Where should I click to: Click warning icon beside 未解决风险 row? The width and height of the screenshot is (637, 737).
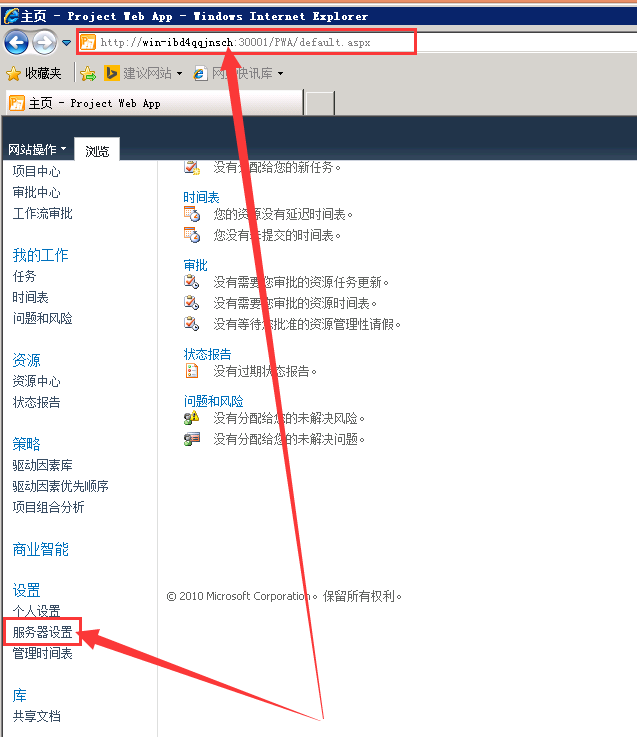[x=192, y=417]
